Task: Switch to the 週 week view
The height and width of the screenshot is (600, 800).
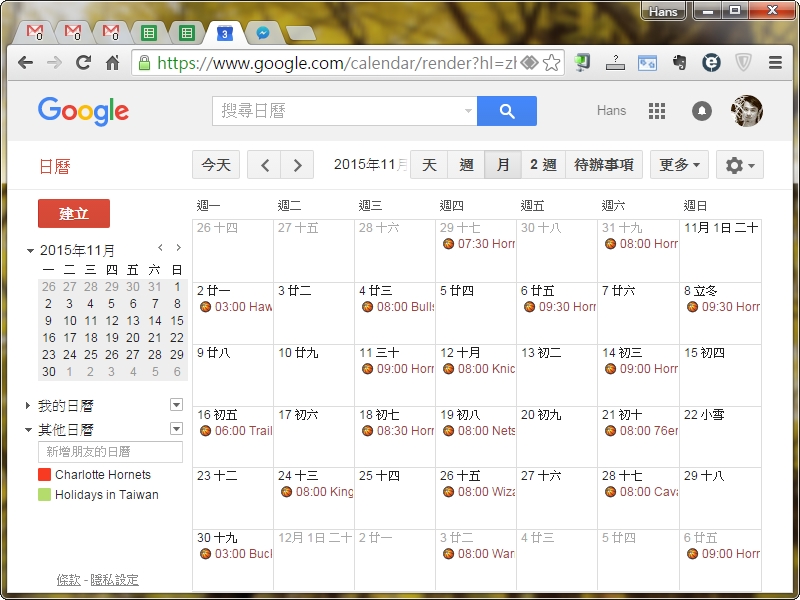Action: (x=466, y=165)
